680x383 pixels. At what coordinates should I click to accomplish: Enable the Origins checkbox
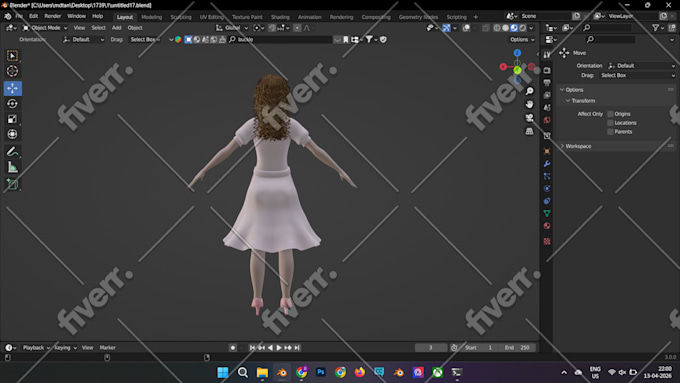(x=610, y=114)
